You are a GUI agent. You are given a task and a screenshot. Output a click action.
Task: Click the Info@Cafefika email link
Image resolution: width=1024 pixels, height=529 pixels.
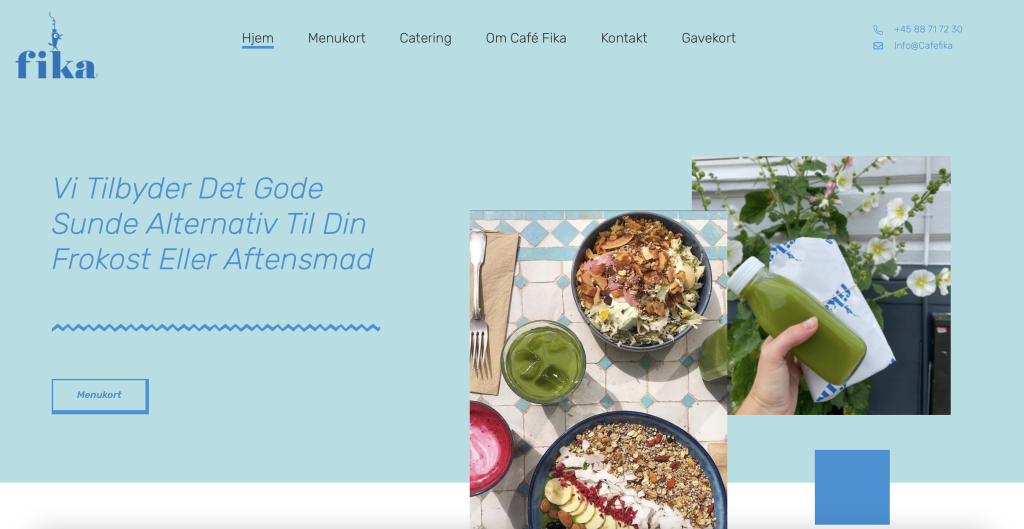click(923, 46)
